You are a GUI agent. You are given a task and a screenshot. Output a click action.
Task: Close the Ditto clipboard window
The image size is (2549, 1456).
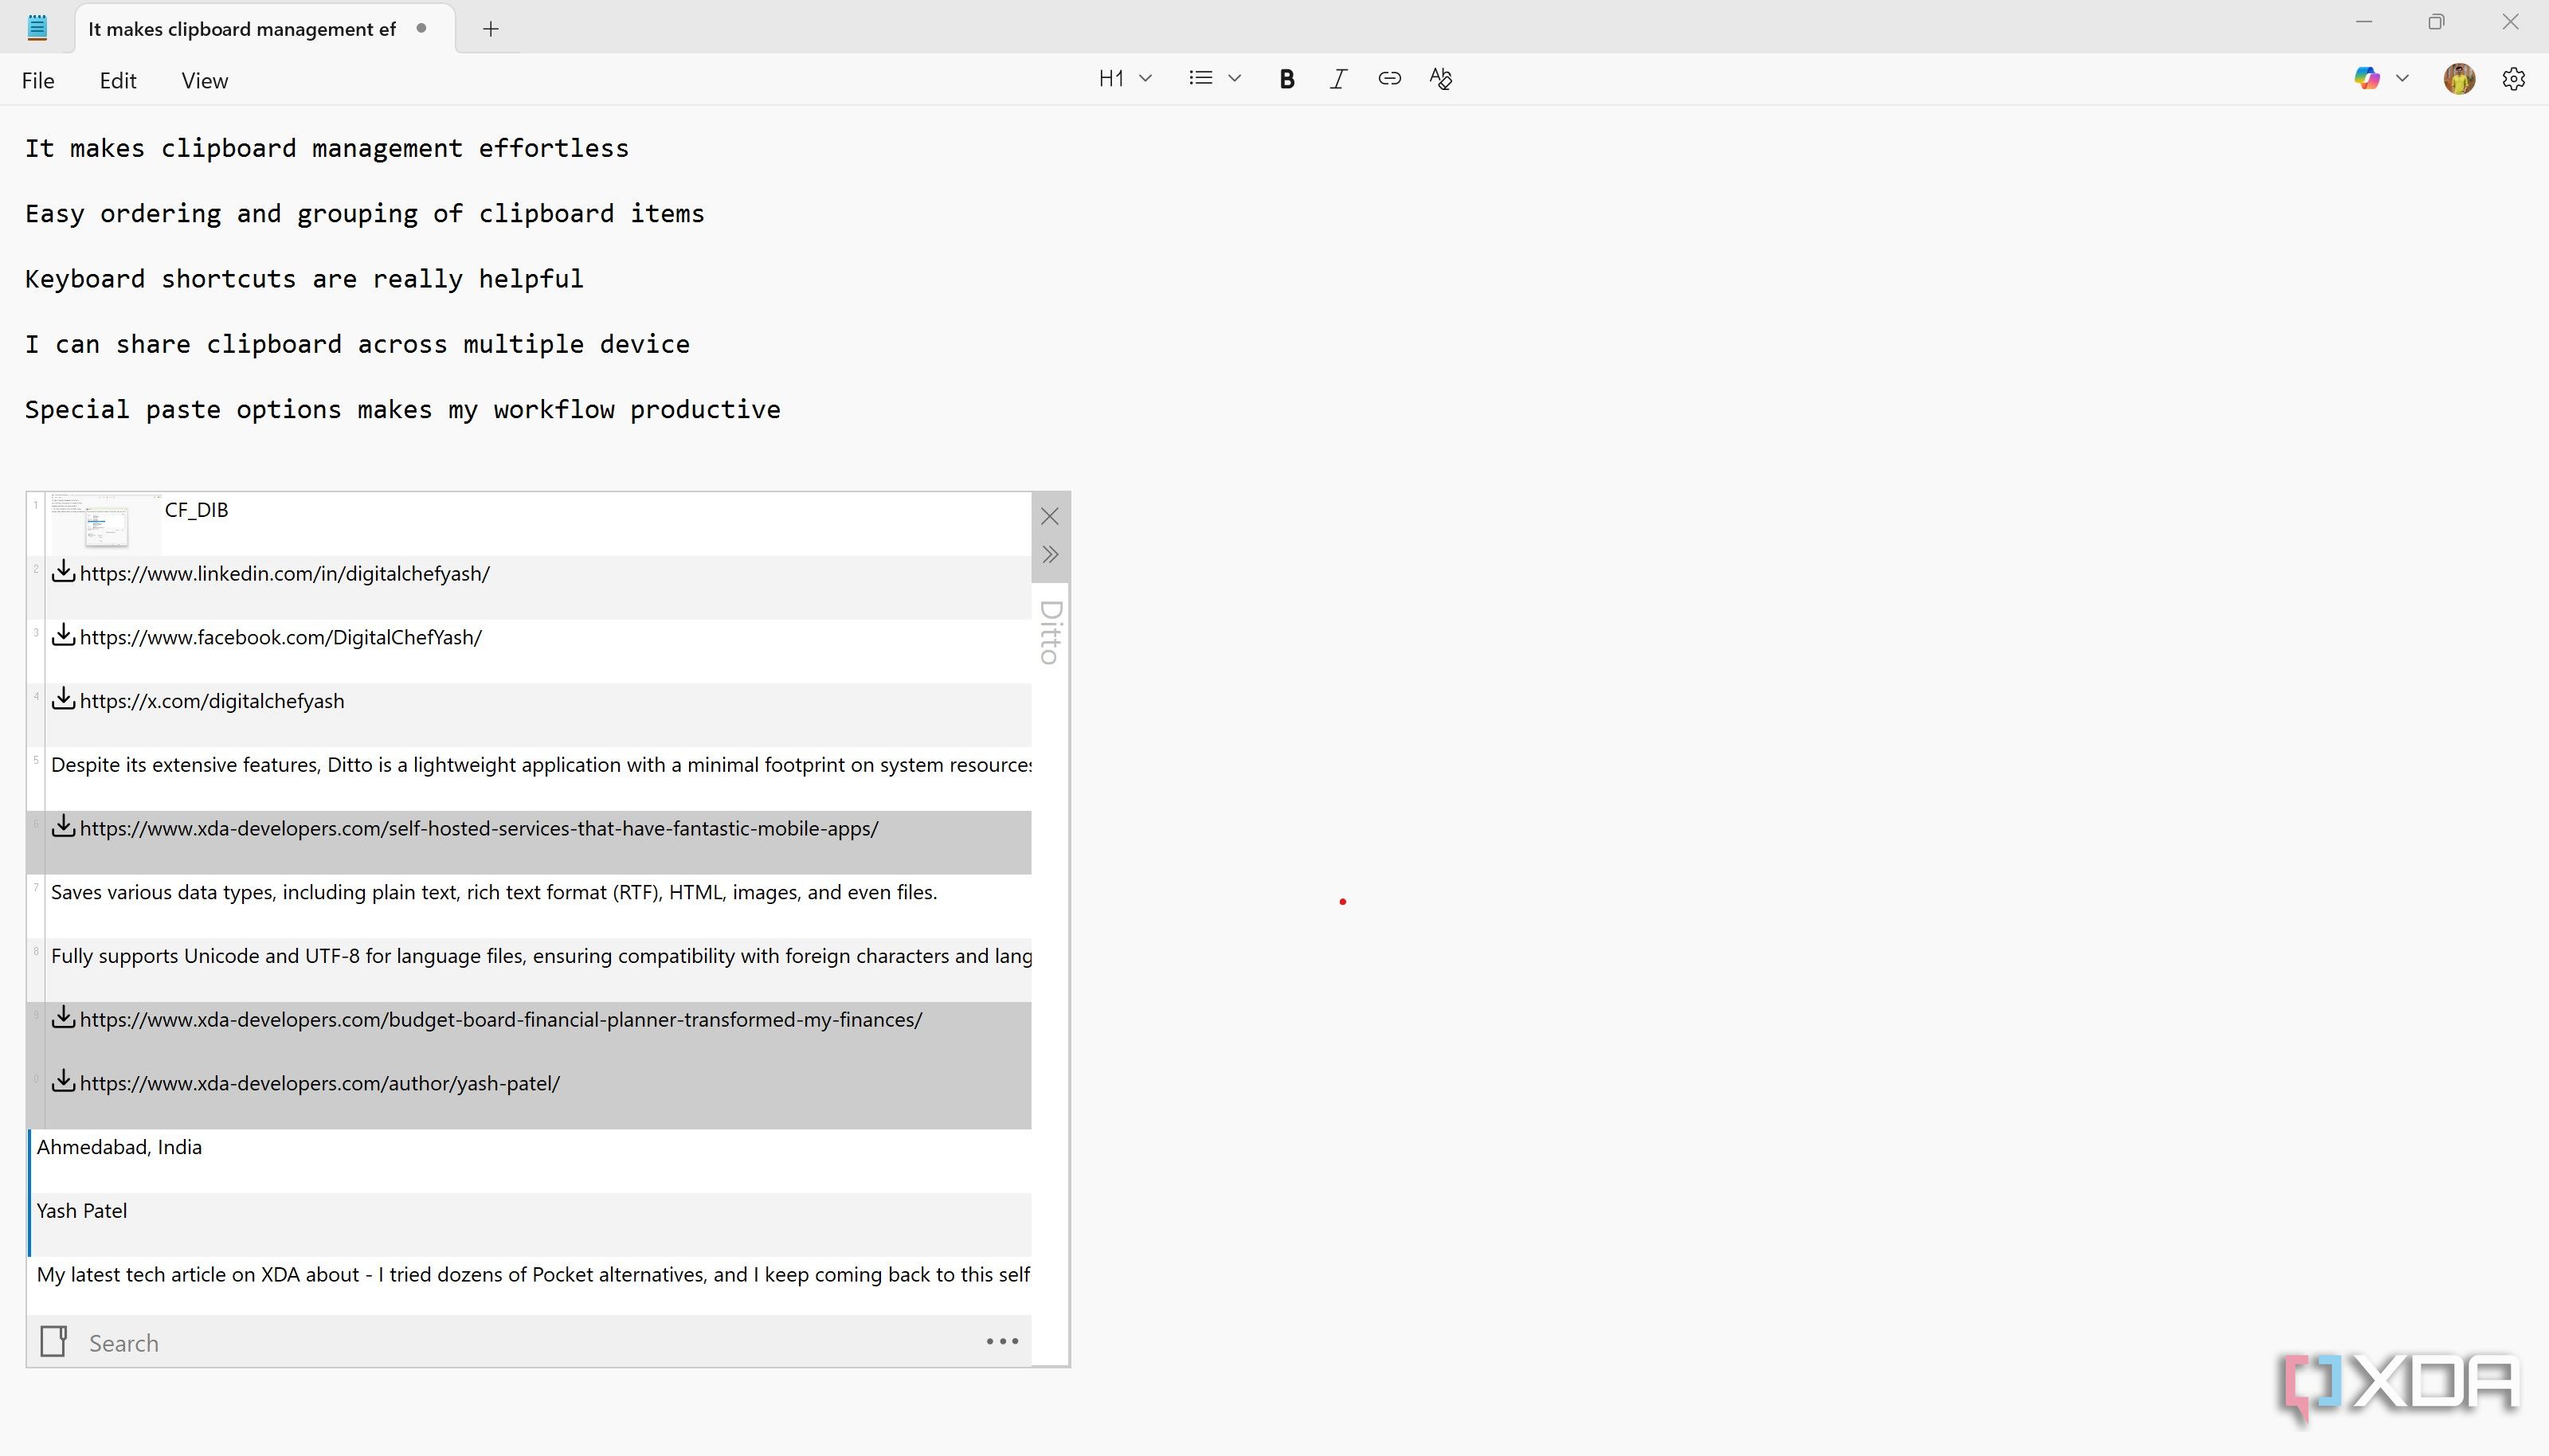pos(1049,516)
